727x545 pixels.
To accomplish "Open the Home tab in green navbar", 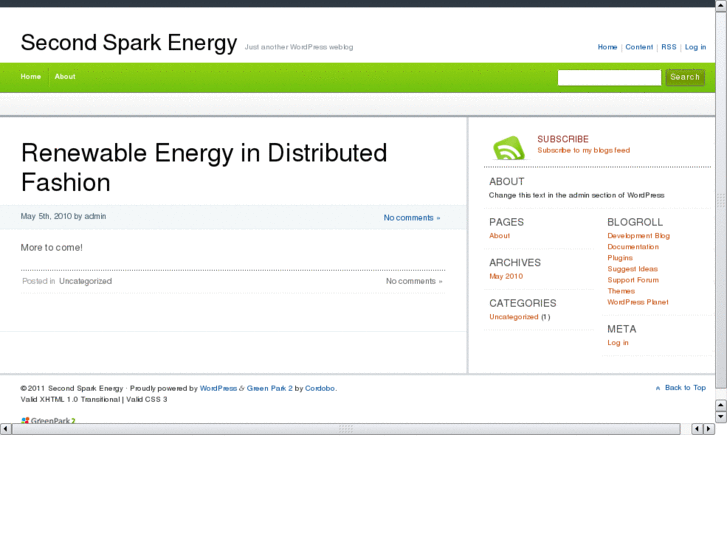I will tap(31, 77).
